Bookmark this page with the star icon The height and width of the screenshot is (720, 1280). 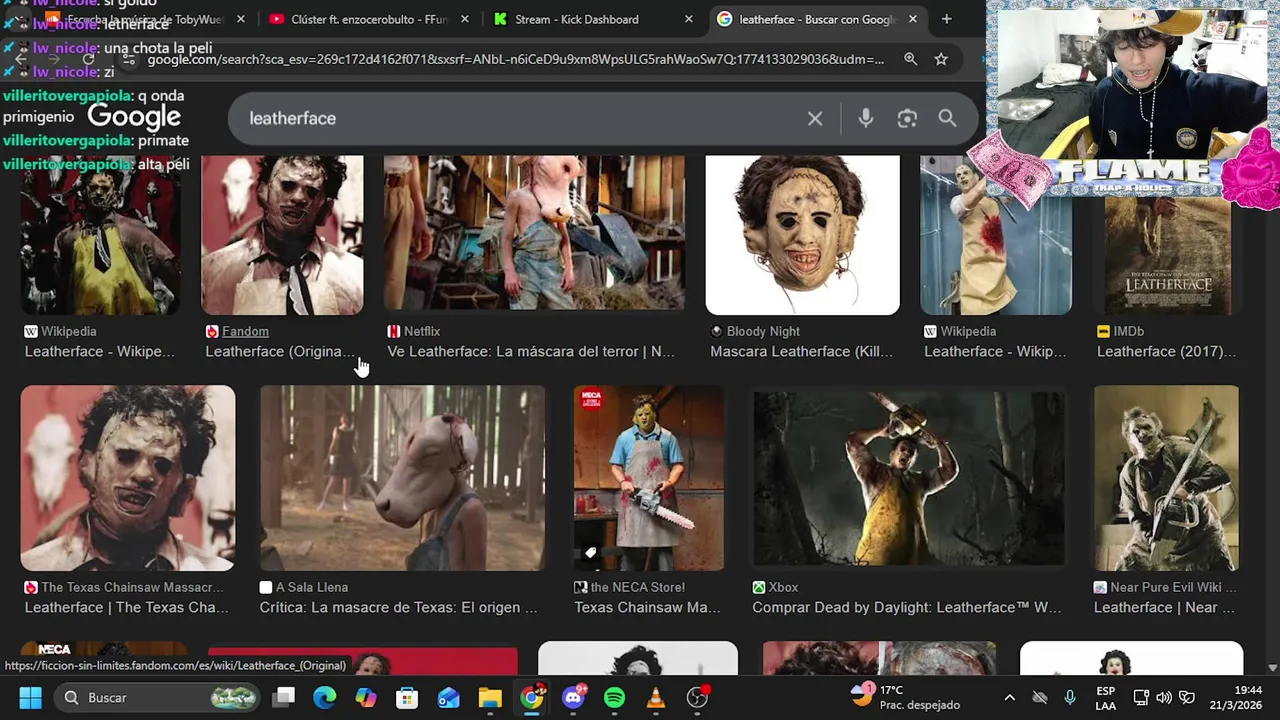coord(941,59)
